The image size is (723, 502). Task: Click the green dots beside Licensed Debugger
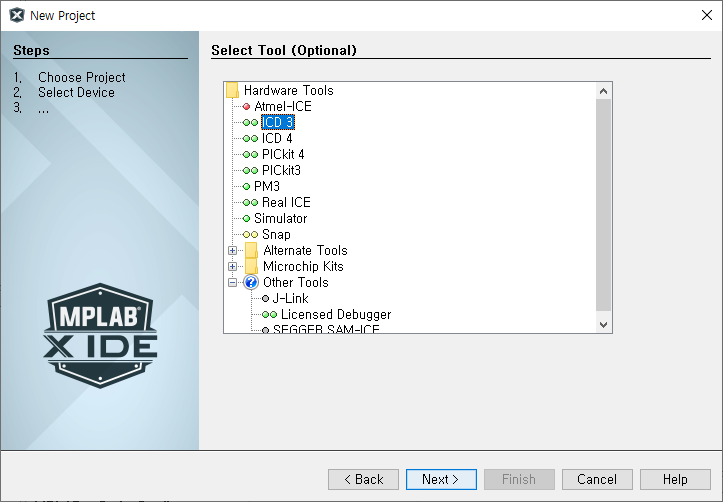click(269, 314)
